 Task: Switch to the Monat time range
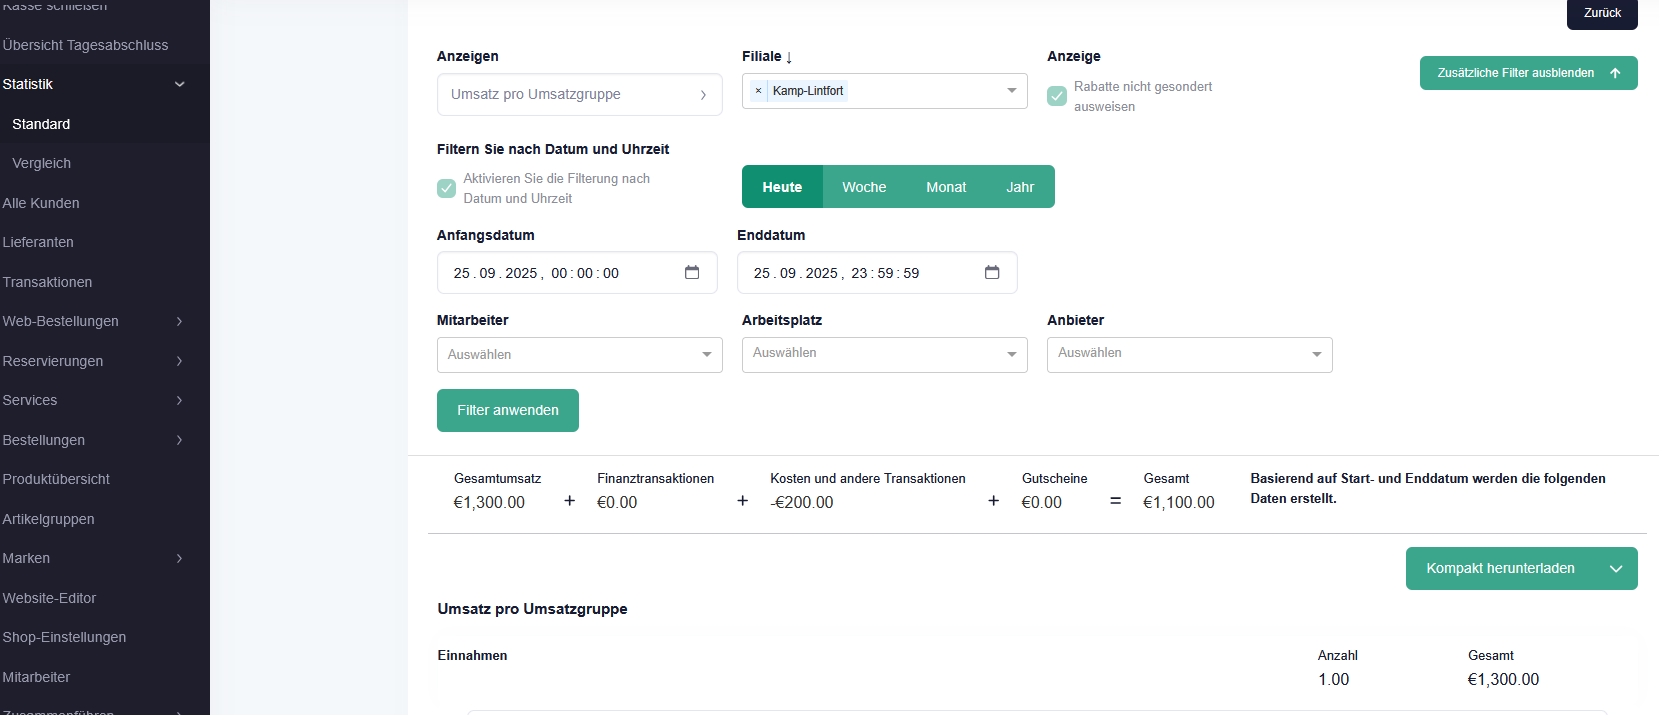tap(946, 187)
